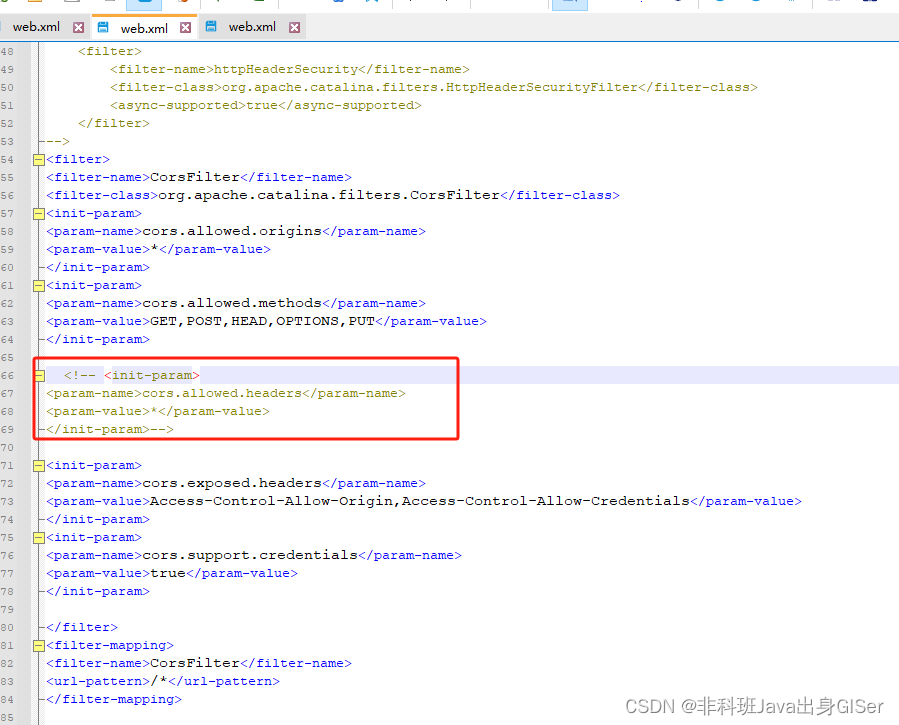Place cursor in CorsFilter filter-name on line 55
The width and height of the screenshot is (899, 725).
[194, 177]
